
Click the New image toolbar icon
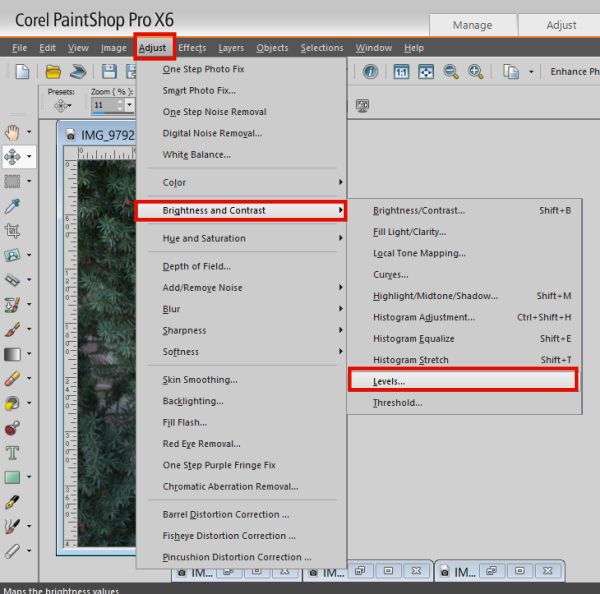point(22,72)
